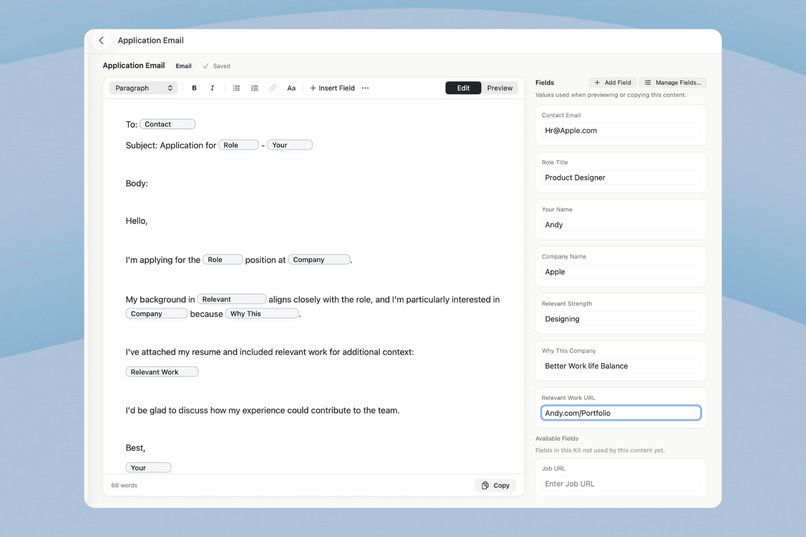Click the 'Saved' status indicator
Image resolution: width=806 pixels, height=537 pixels.
coord(216,66)
